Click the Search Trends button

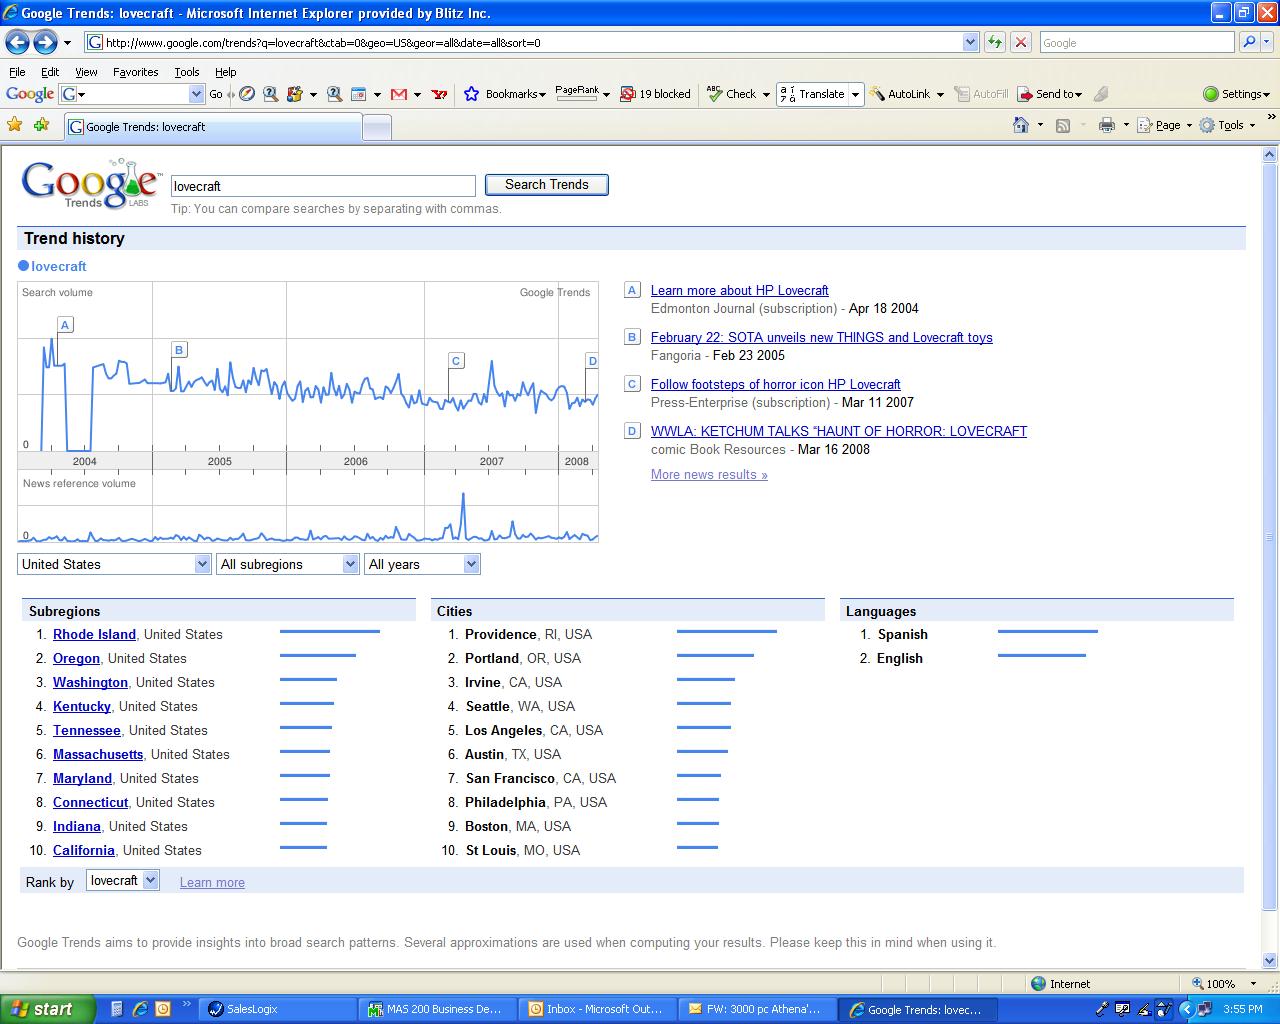547,184
